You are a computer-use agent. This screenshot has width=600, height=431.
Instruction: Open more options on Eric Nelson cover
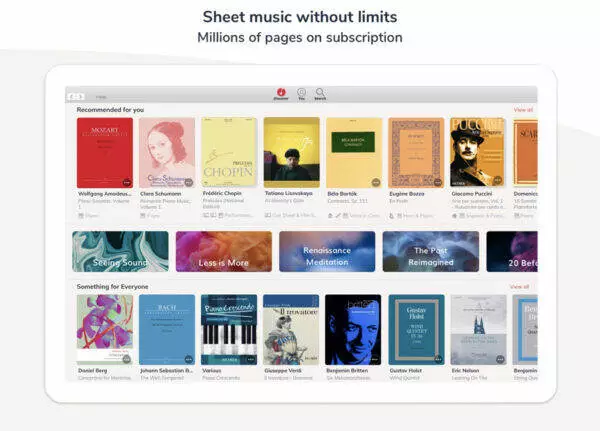click(x=500, y=359)
